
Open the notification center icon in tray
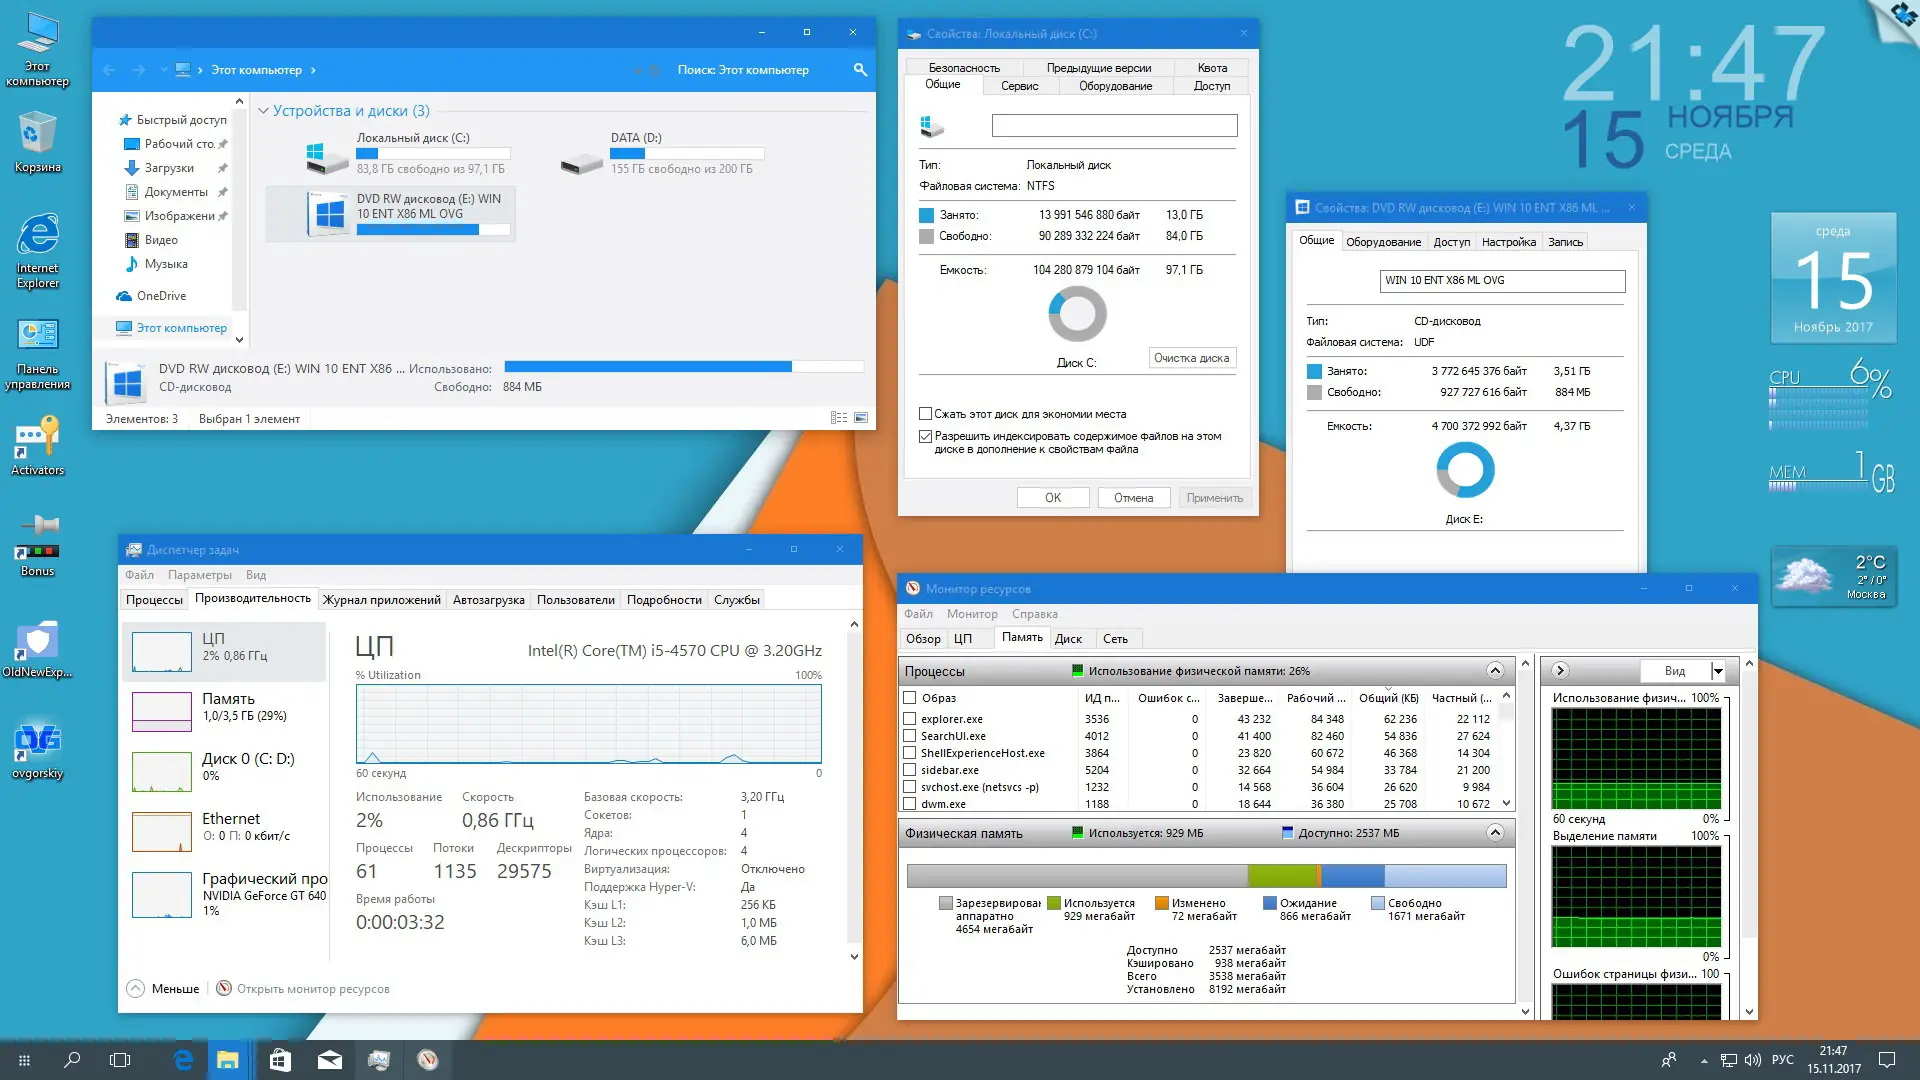1886,1060
